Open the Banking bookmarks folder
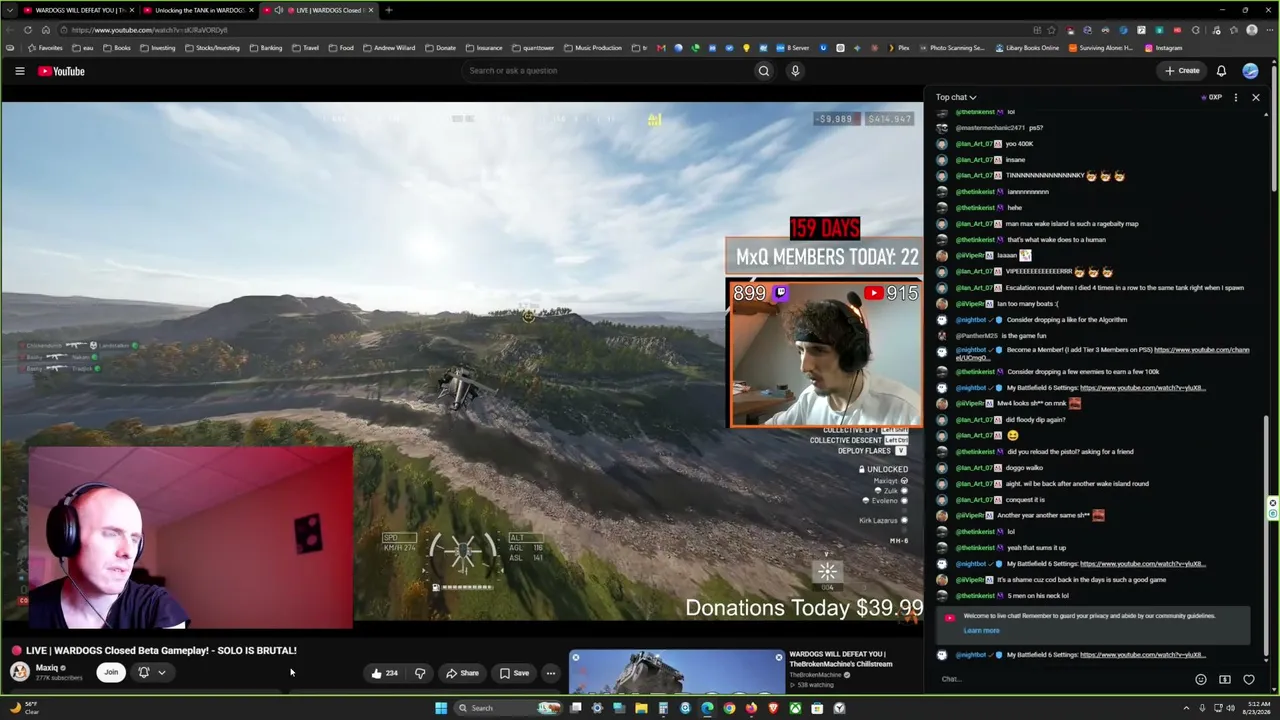This screenshot has height=720, width=1280. [265, 48]
